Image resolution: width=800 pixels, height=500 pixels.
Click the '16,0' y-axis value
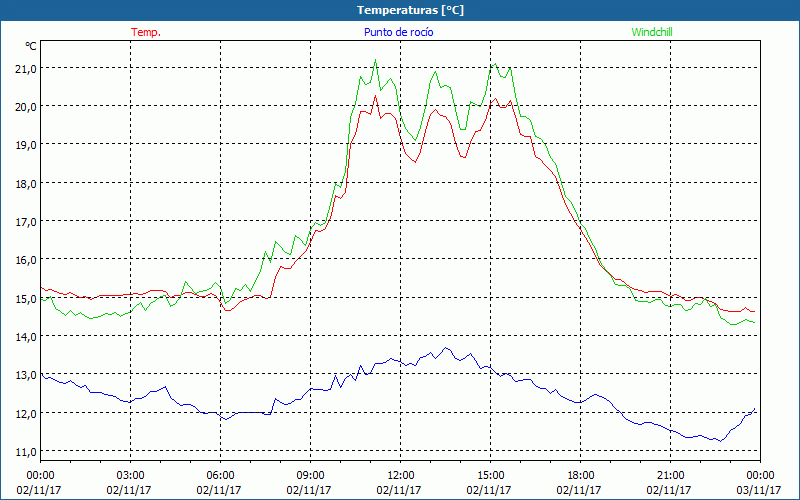coord(25,260)
